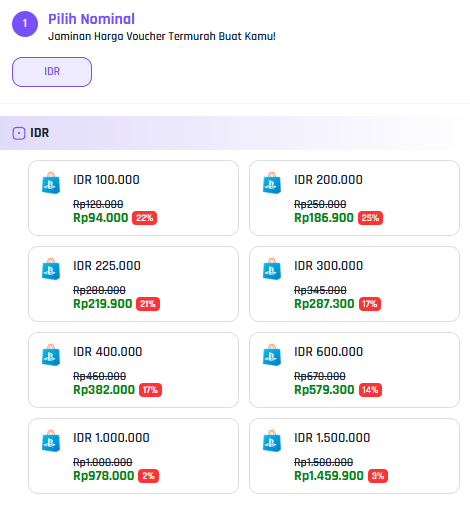The width and height of the screenshot is (470, 506).
Task: Click PlayStation bag icon for IDR 100.000
Action: pos(51,183)
